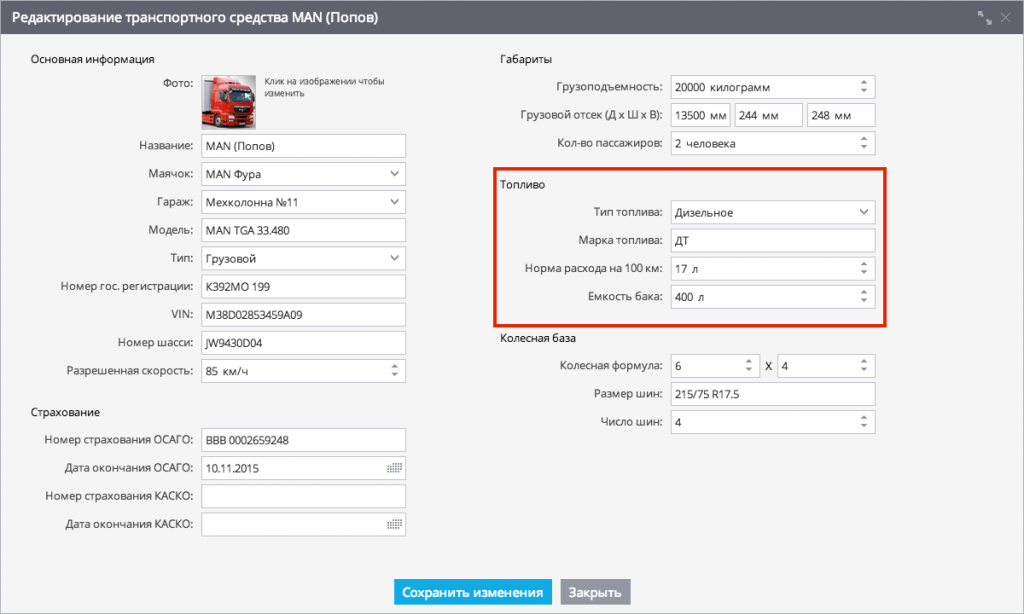Adjust Норма расхода на 100 км stepper
Screen dimensions: 1024x614
pos(863,268)
